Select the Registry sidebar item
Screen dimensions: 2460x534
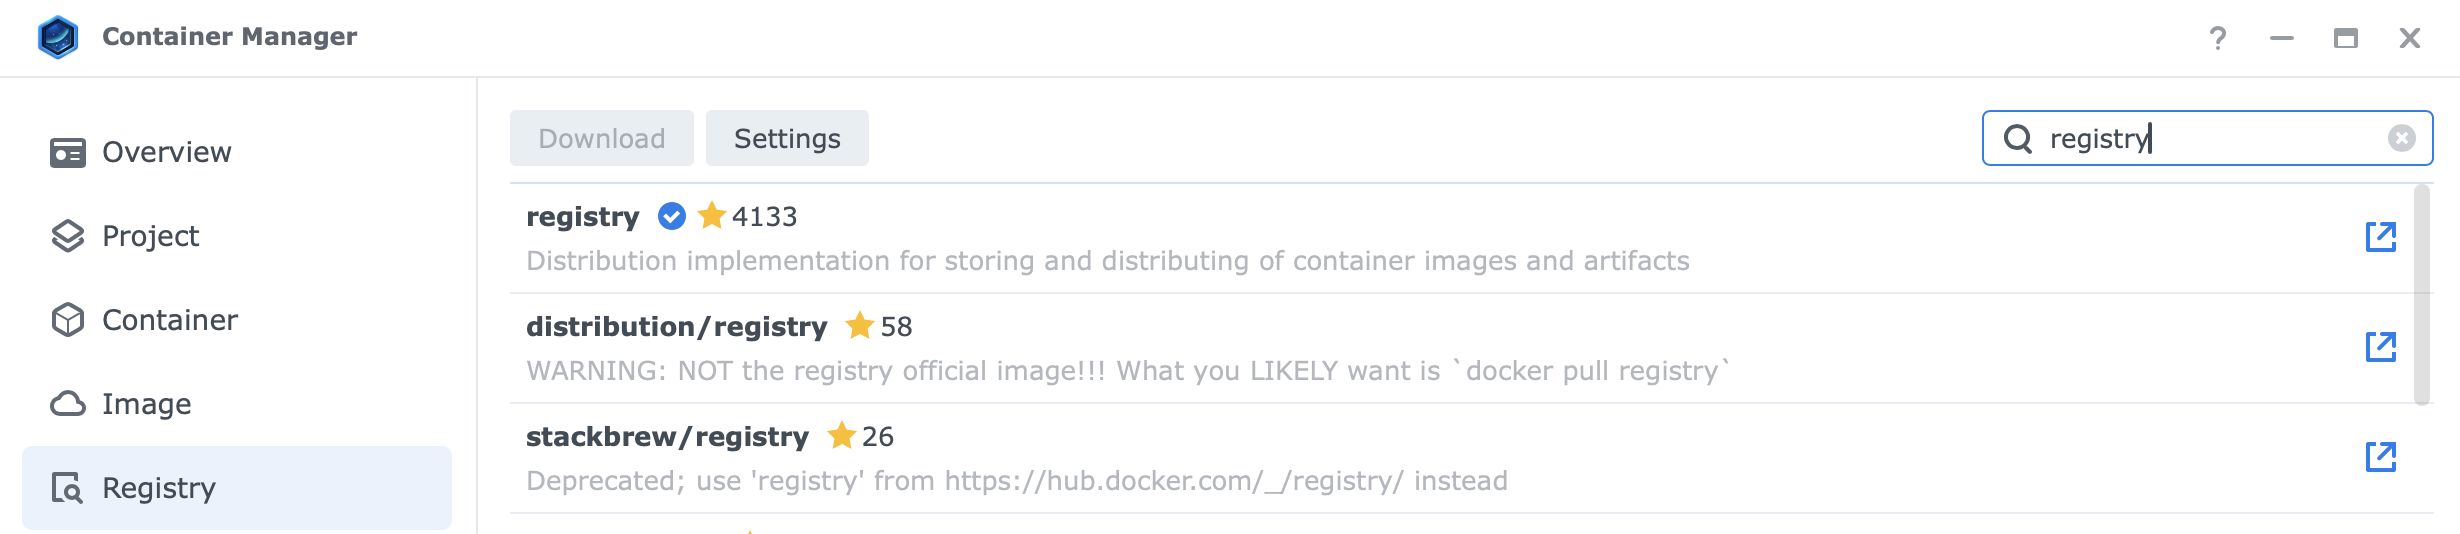237,488
